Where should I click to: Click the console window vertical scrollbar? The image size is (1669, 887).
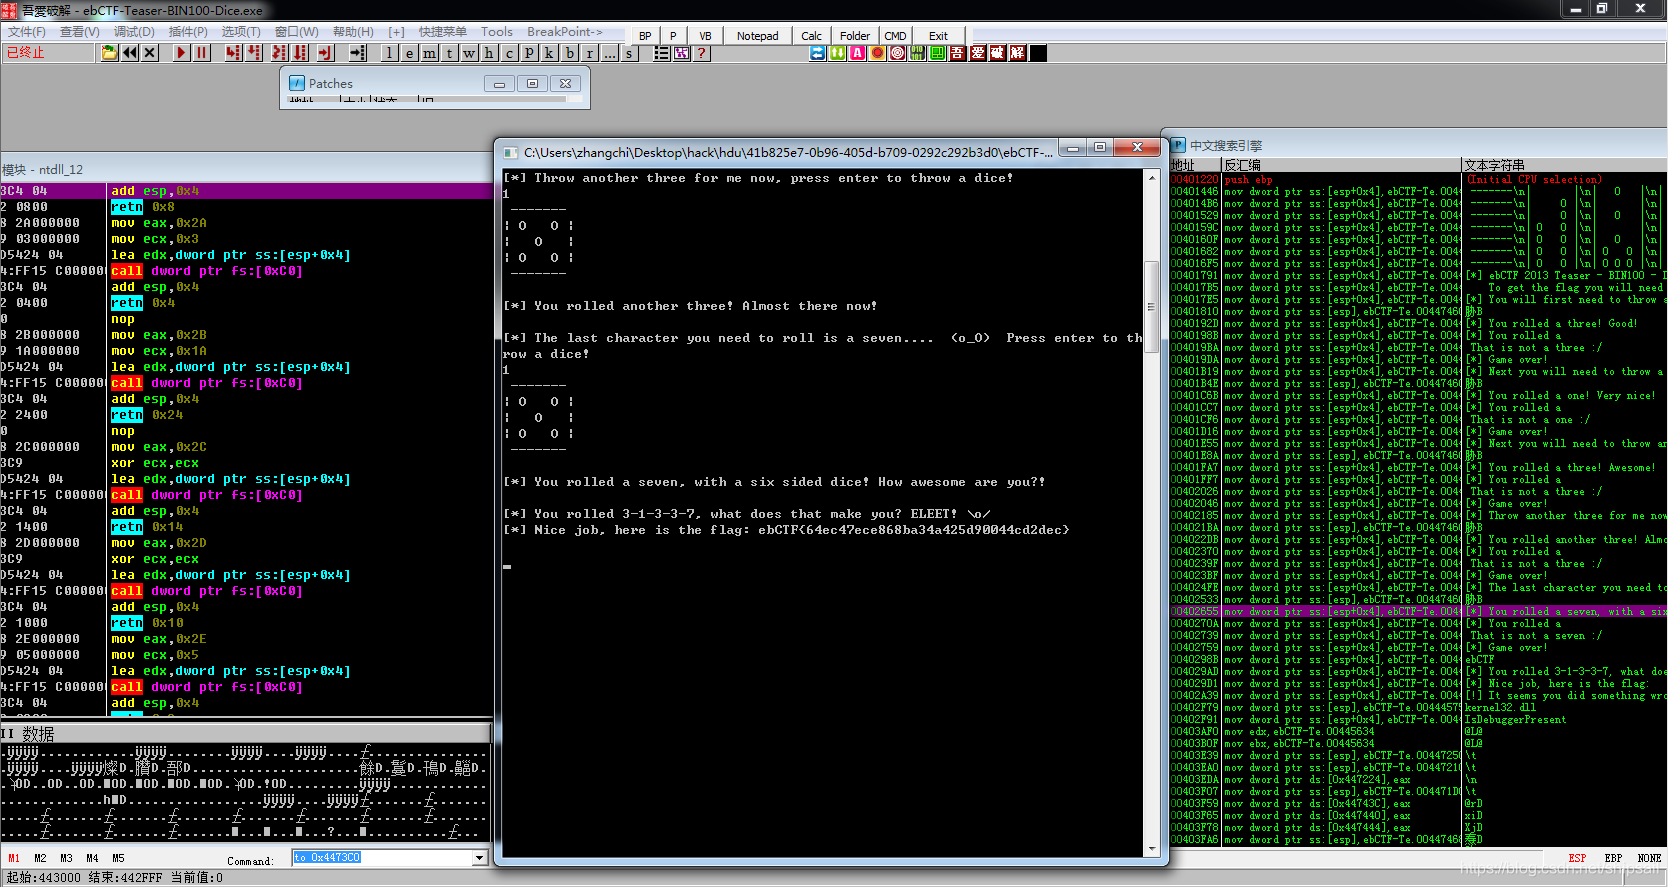pyautogui.click(x=1152, y=512)
